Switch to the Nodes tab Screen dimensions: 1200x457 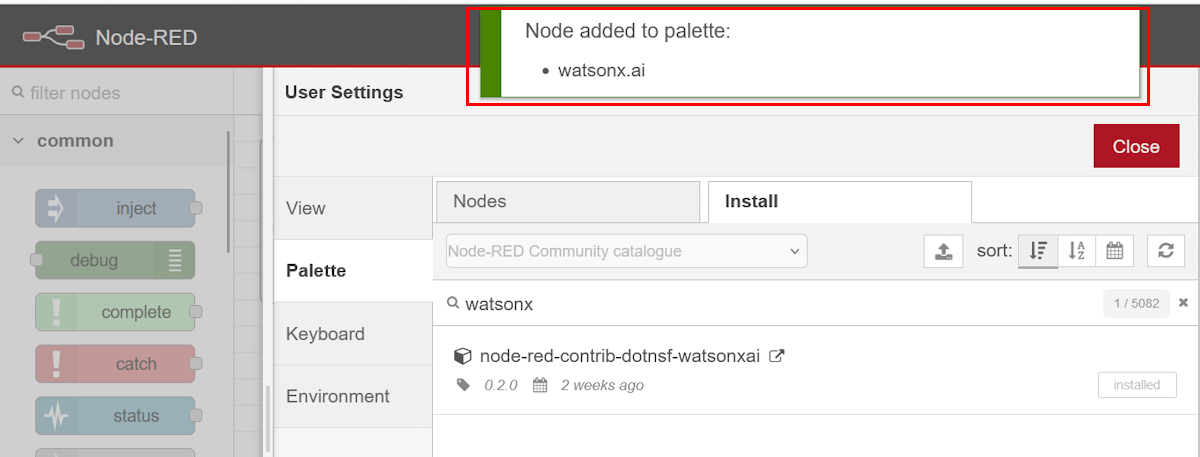pos(568,202)
